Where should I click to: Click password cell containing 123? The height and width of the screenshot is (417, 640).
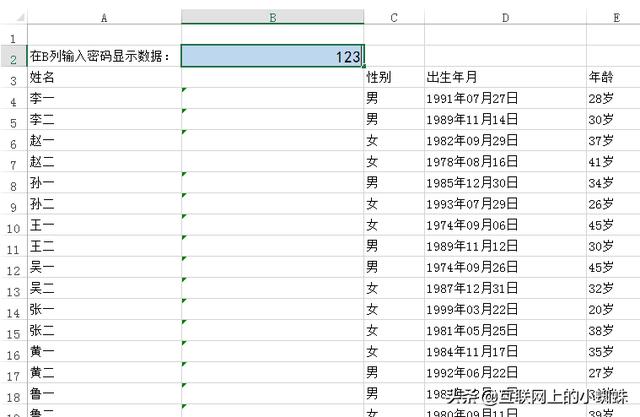click(272, 56)
